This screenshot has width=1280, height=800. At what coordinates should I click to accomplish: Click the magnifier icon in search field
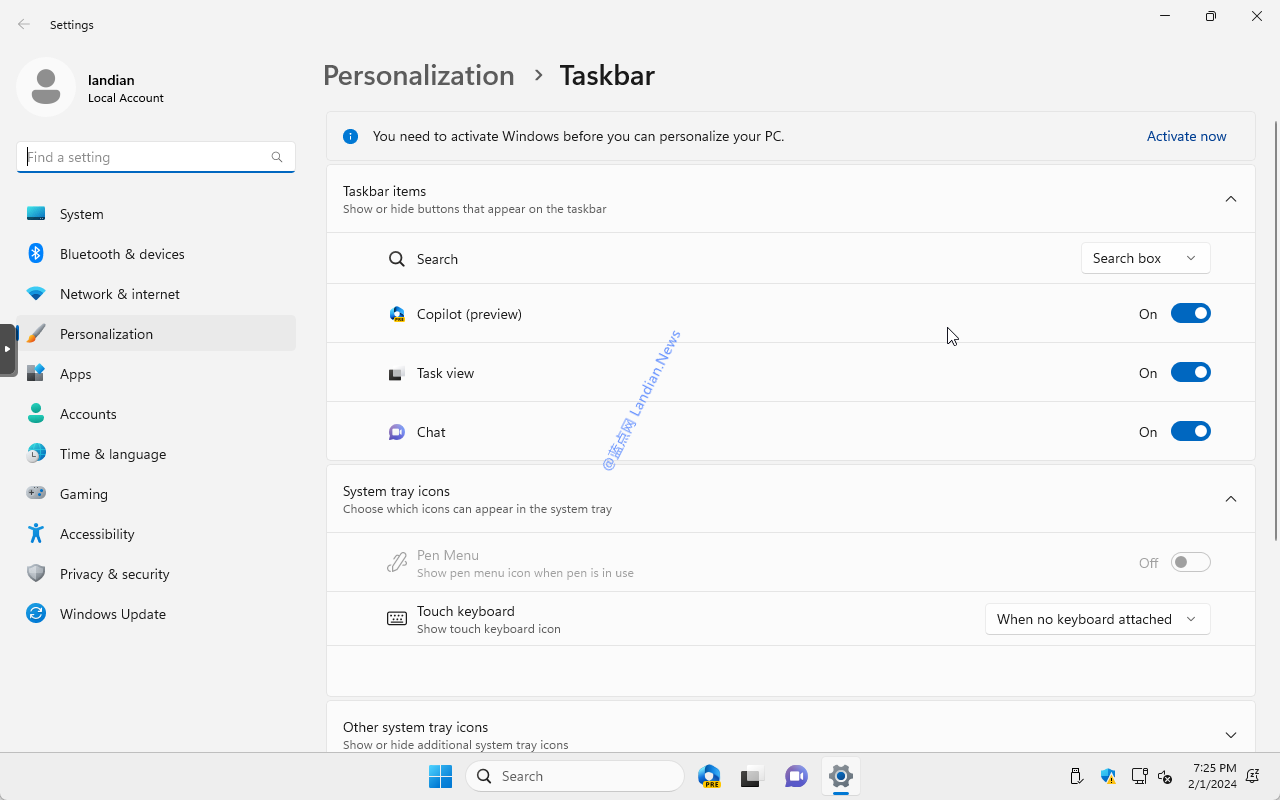(277, 157)
